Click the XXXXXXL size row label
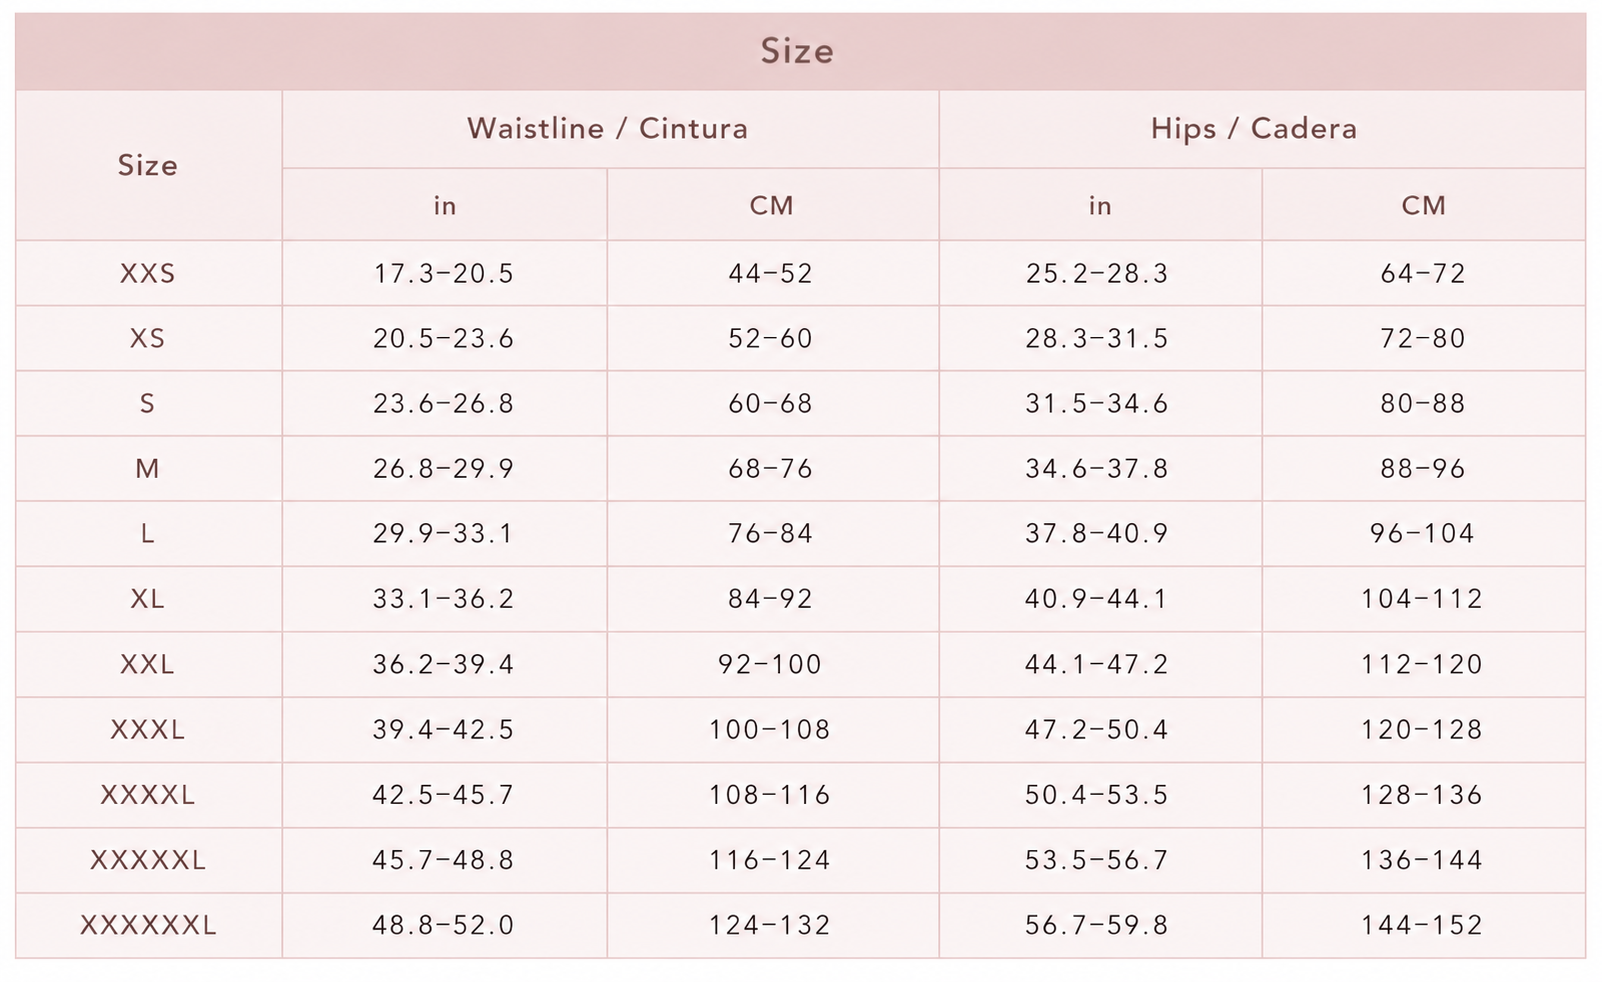The width and height of the screenshot is (1602, 982). tap(148, 925)
